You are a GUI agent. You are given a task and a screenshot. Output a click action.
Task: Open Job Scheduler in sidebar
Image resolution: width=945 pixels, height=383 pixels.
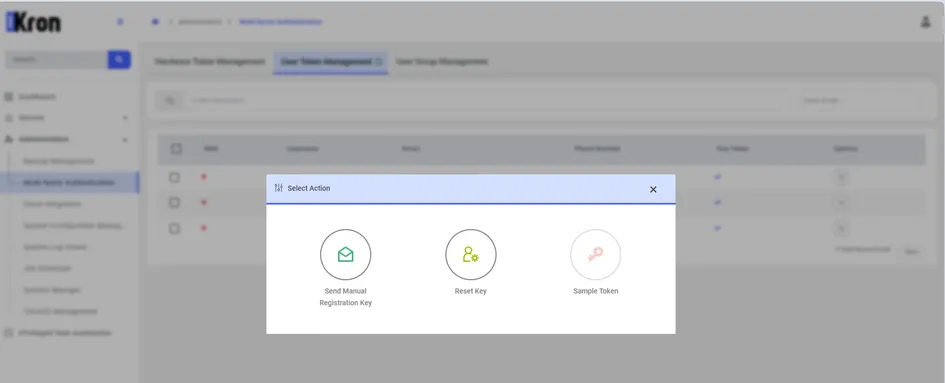coord(47,268)
